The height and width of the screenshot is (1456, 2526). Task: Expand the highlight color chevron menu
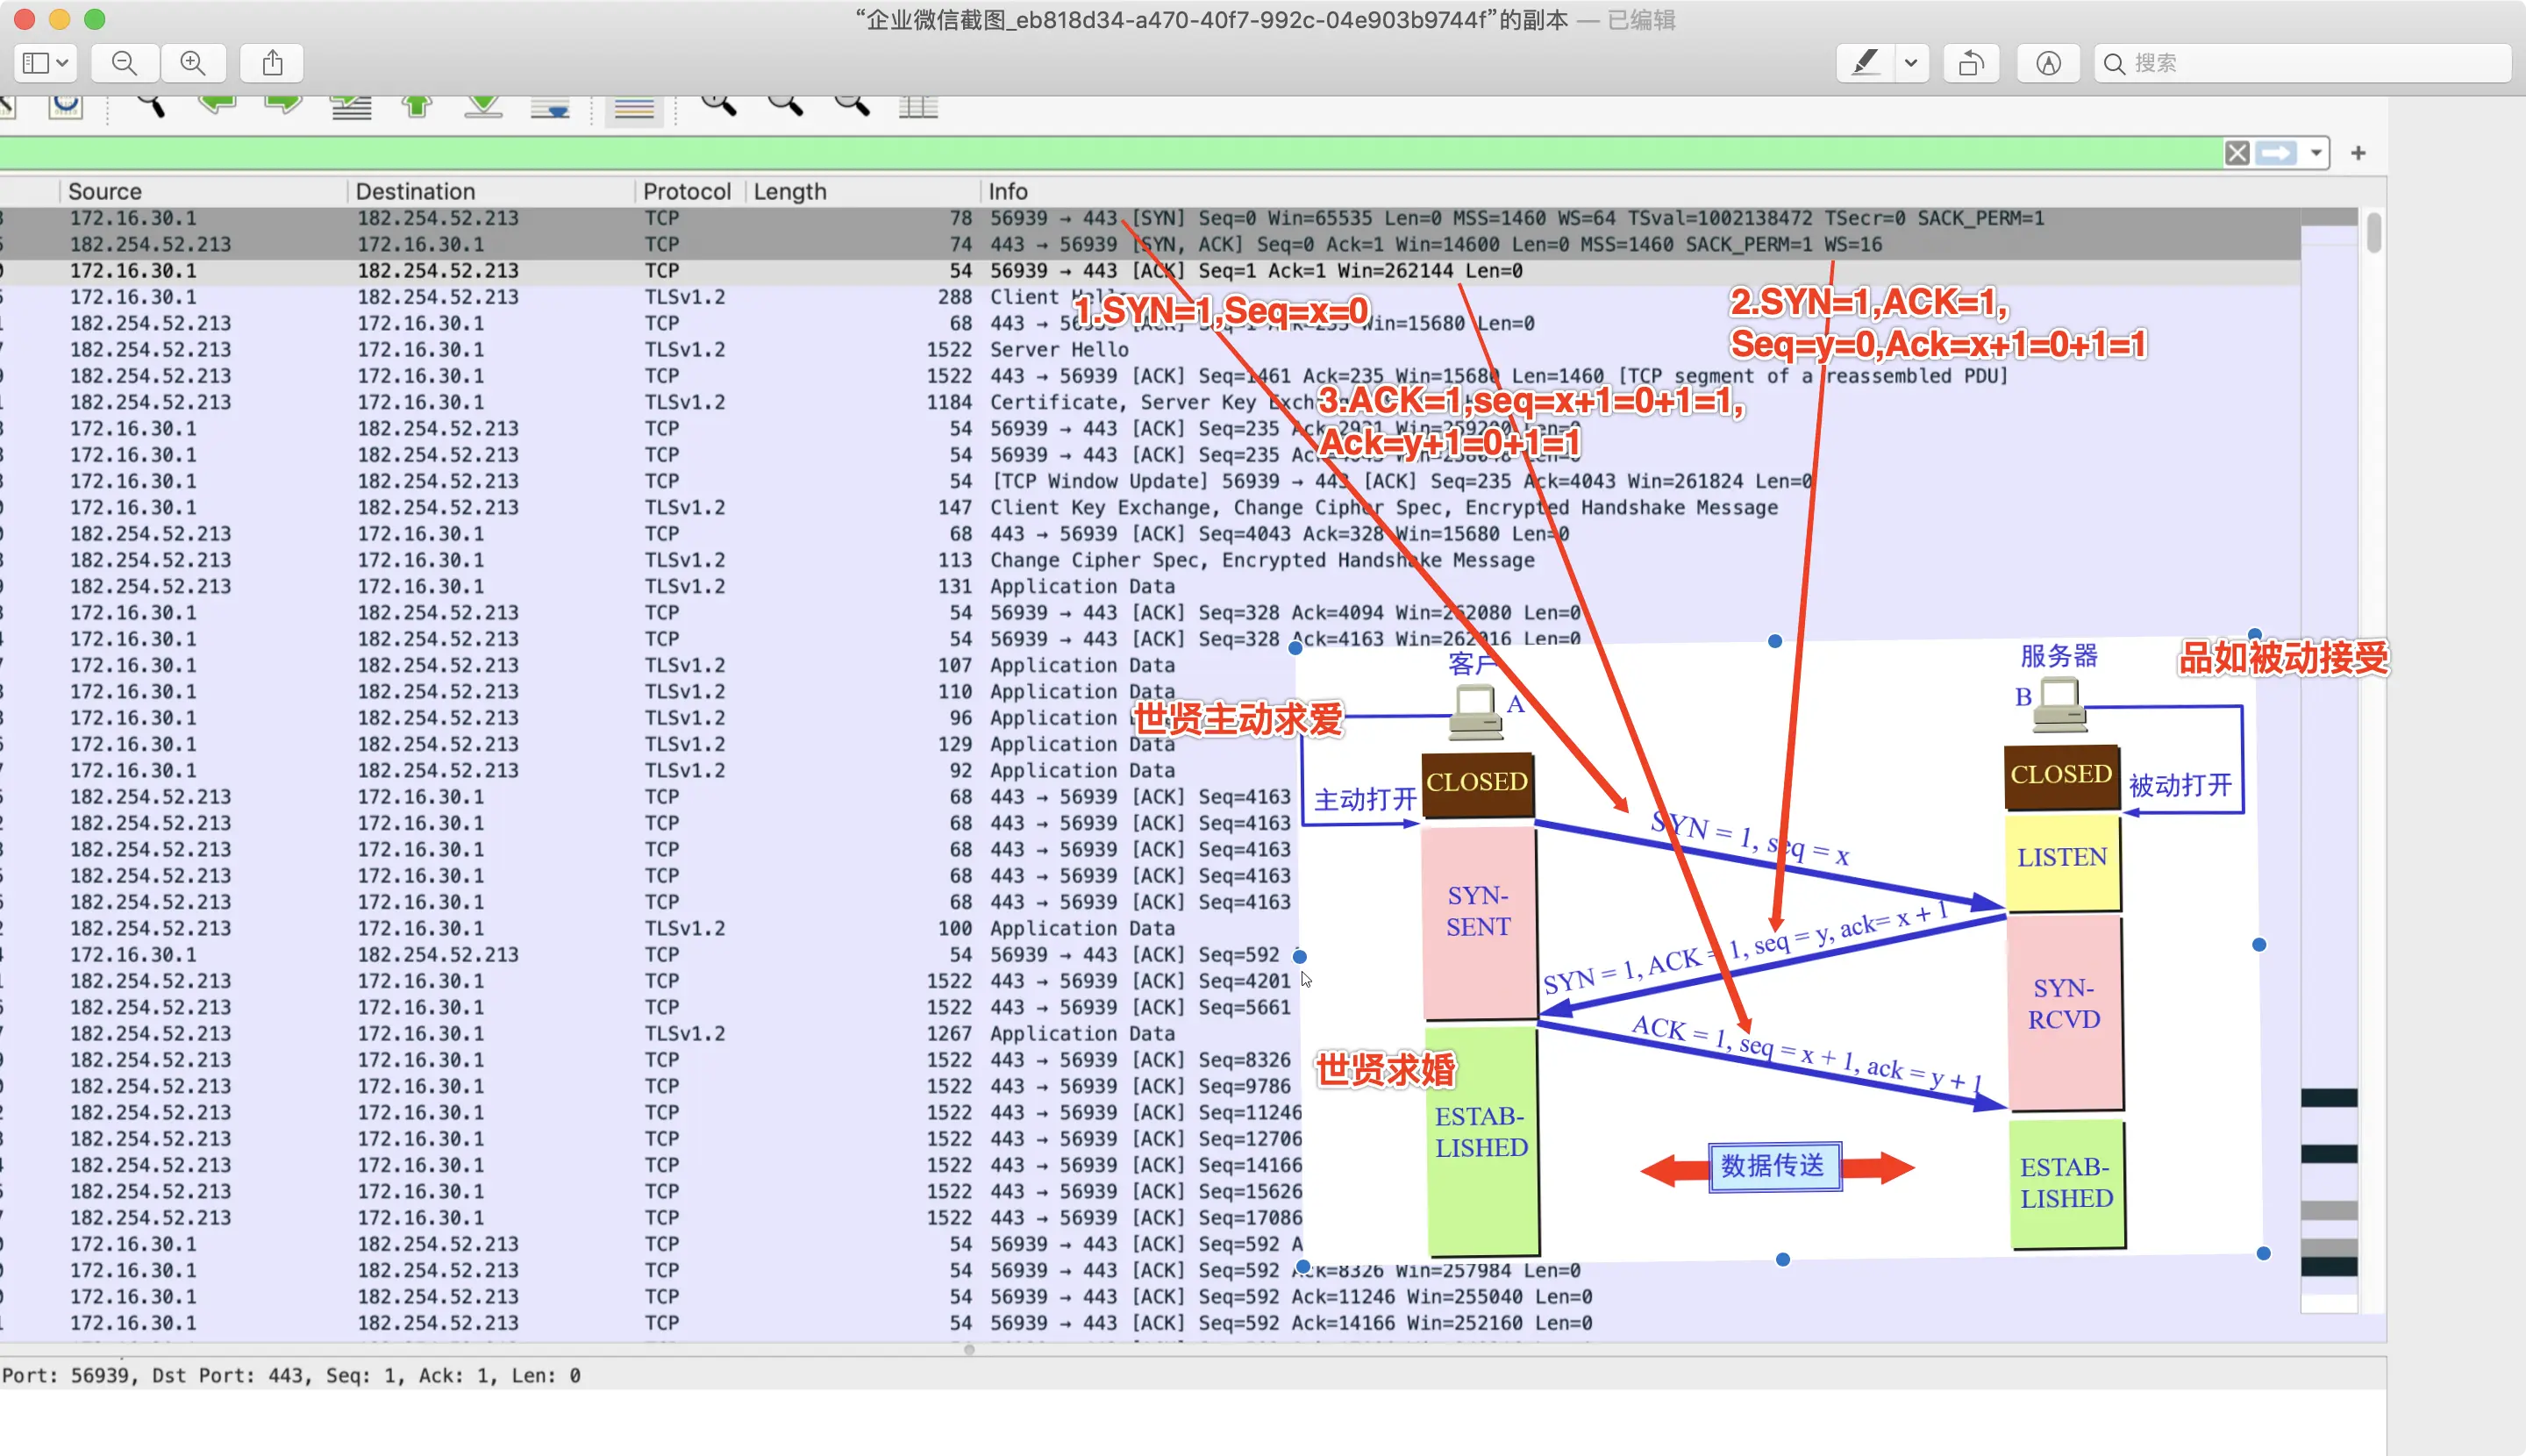(1911, 63)
